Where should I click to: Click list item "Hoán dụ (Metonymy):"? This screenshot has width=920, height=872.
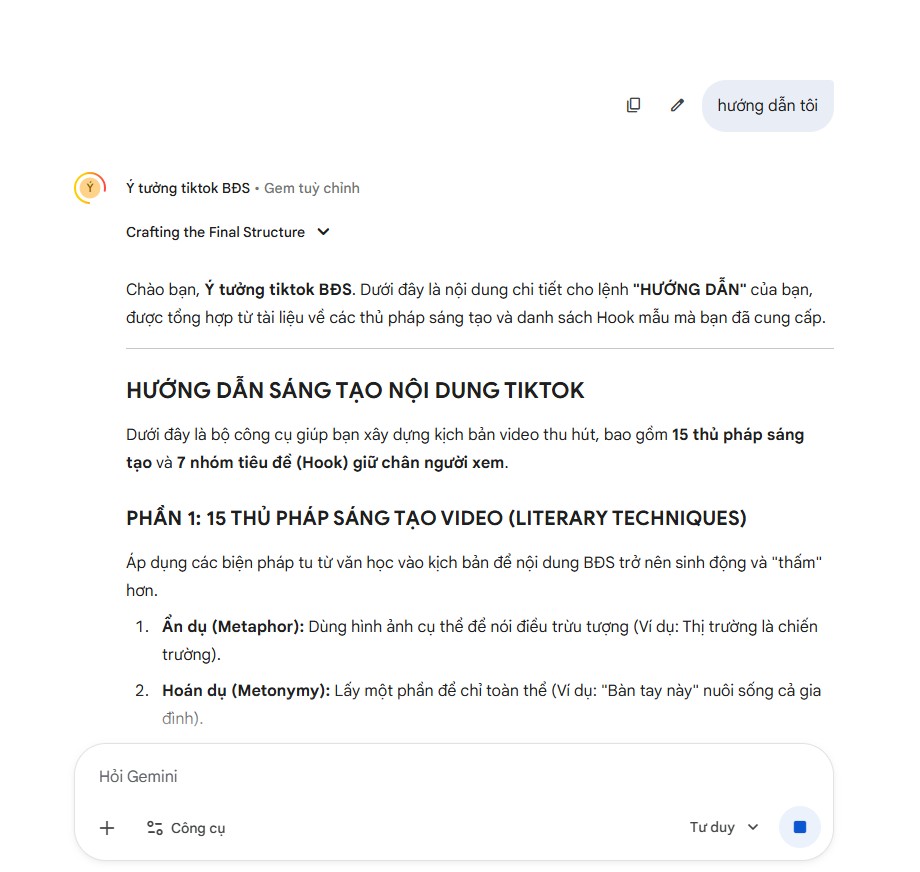[x=246, y=691]
